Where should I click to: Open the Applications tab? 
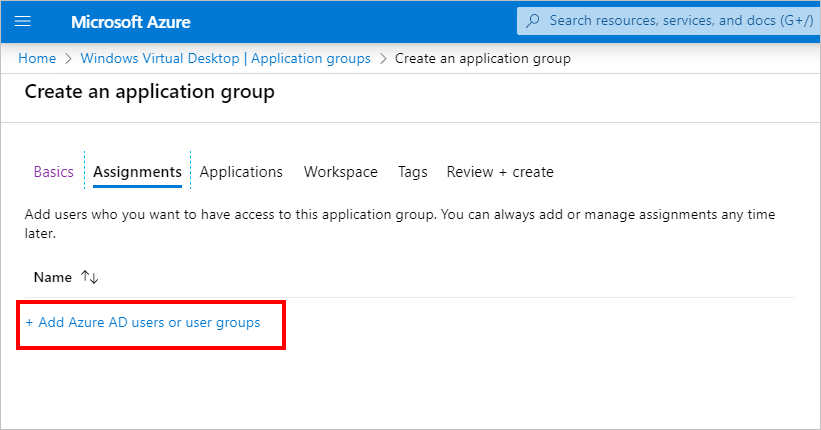[x=241, y=172]
